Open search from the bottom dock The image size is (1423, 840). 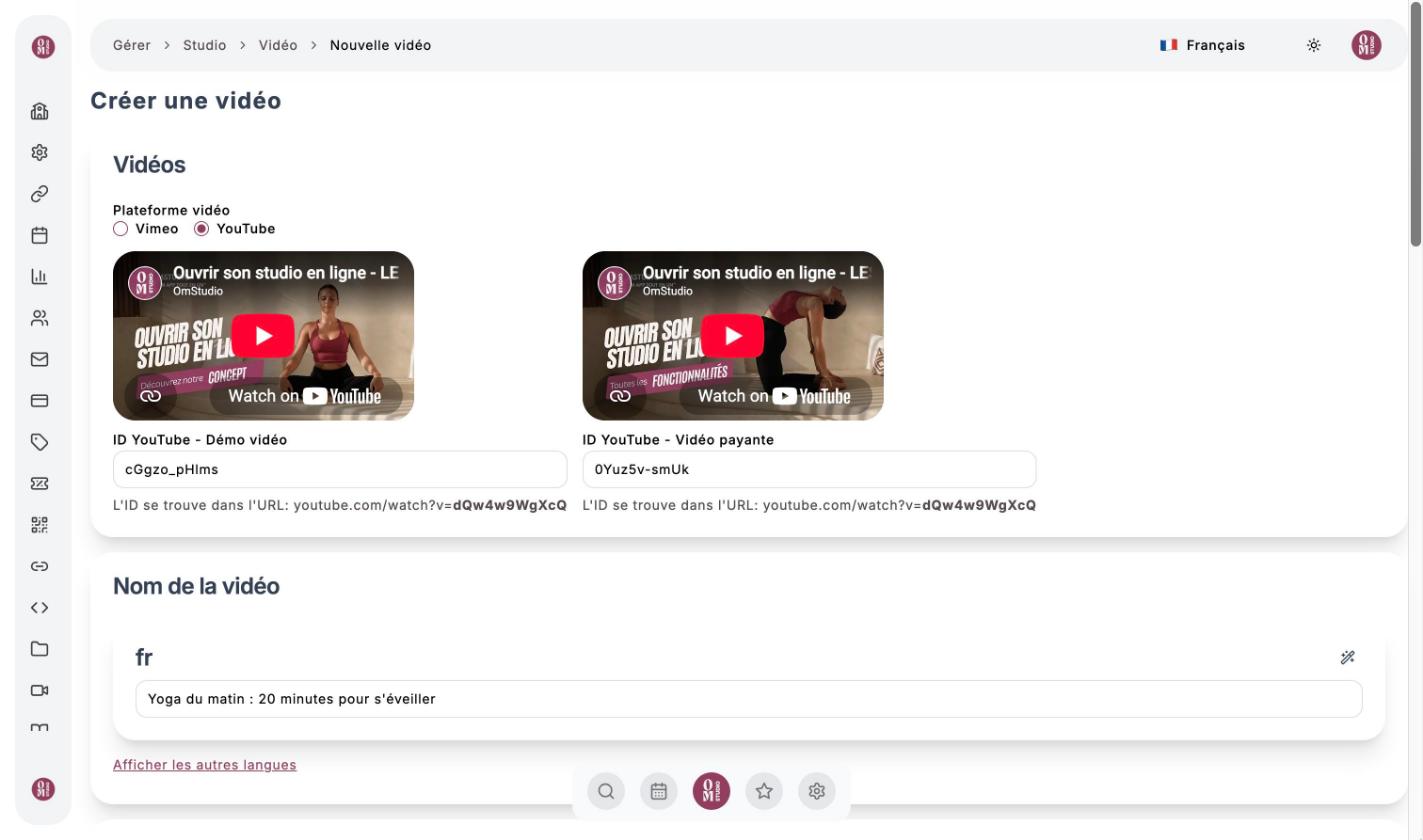pos(606,791)
